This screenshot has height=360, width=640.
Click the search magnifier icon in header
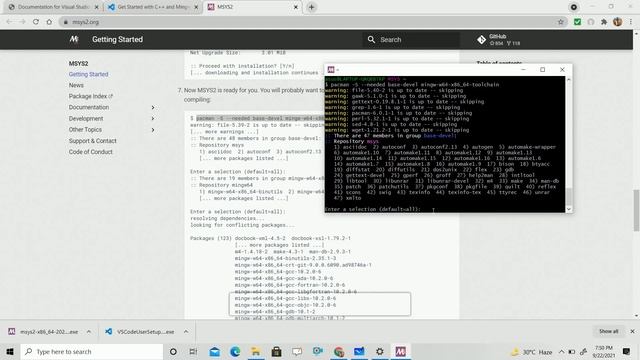click(x=371, y=40)
